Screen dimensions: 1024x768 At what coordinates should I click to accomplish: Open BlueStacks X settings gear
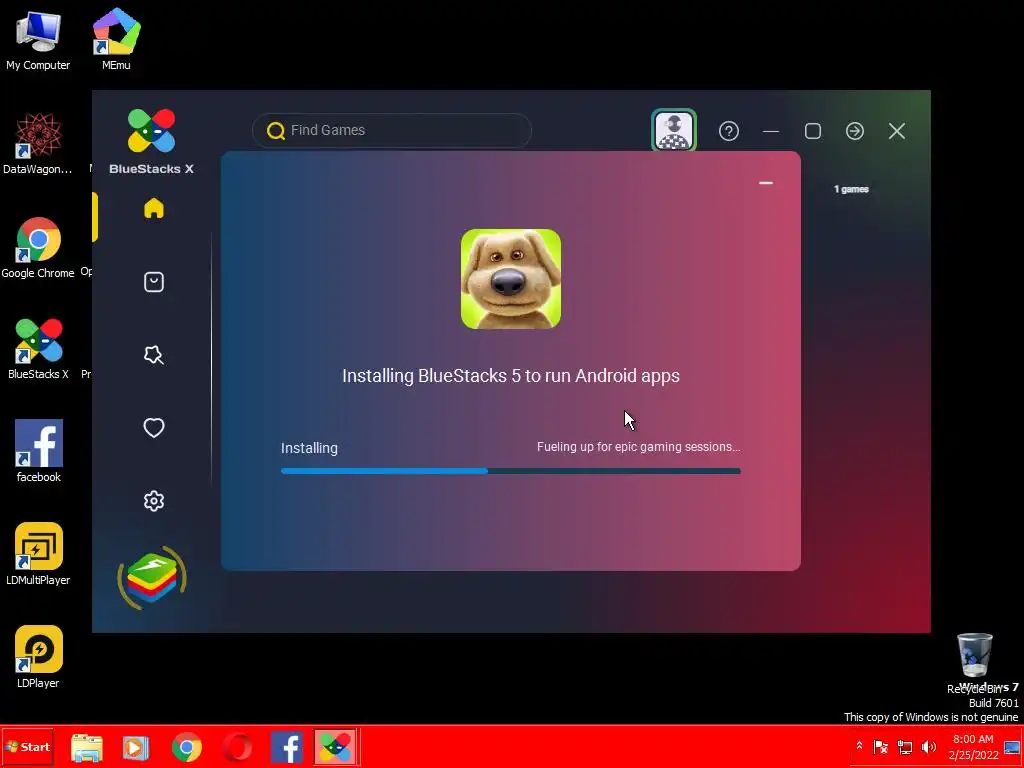[x=153, y=501]
